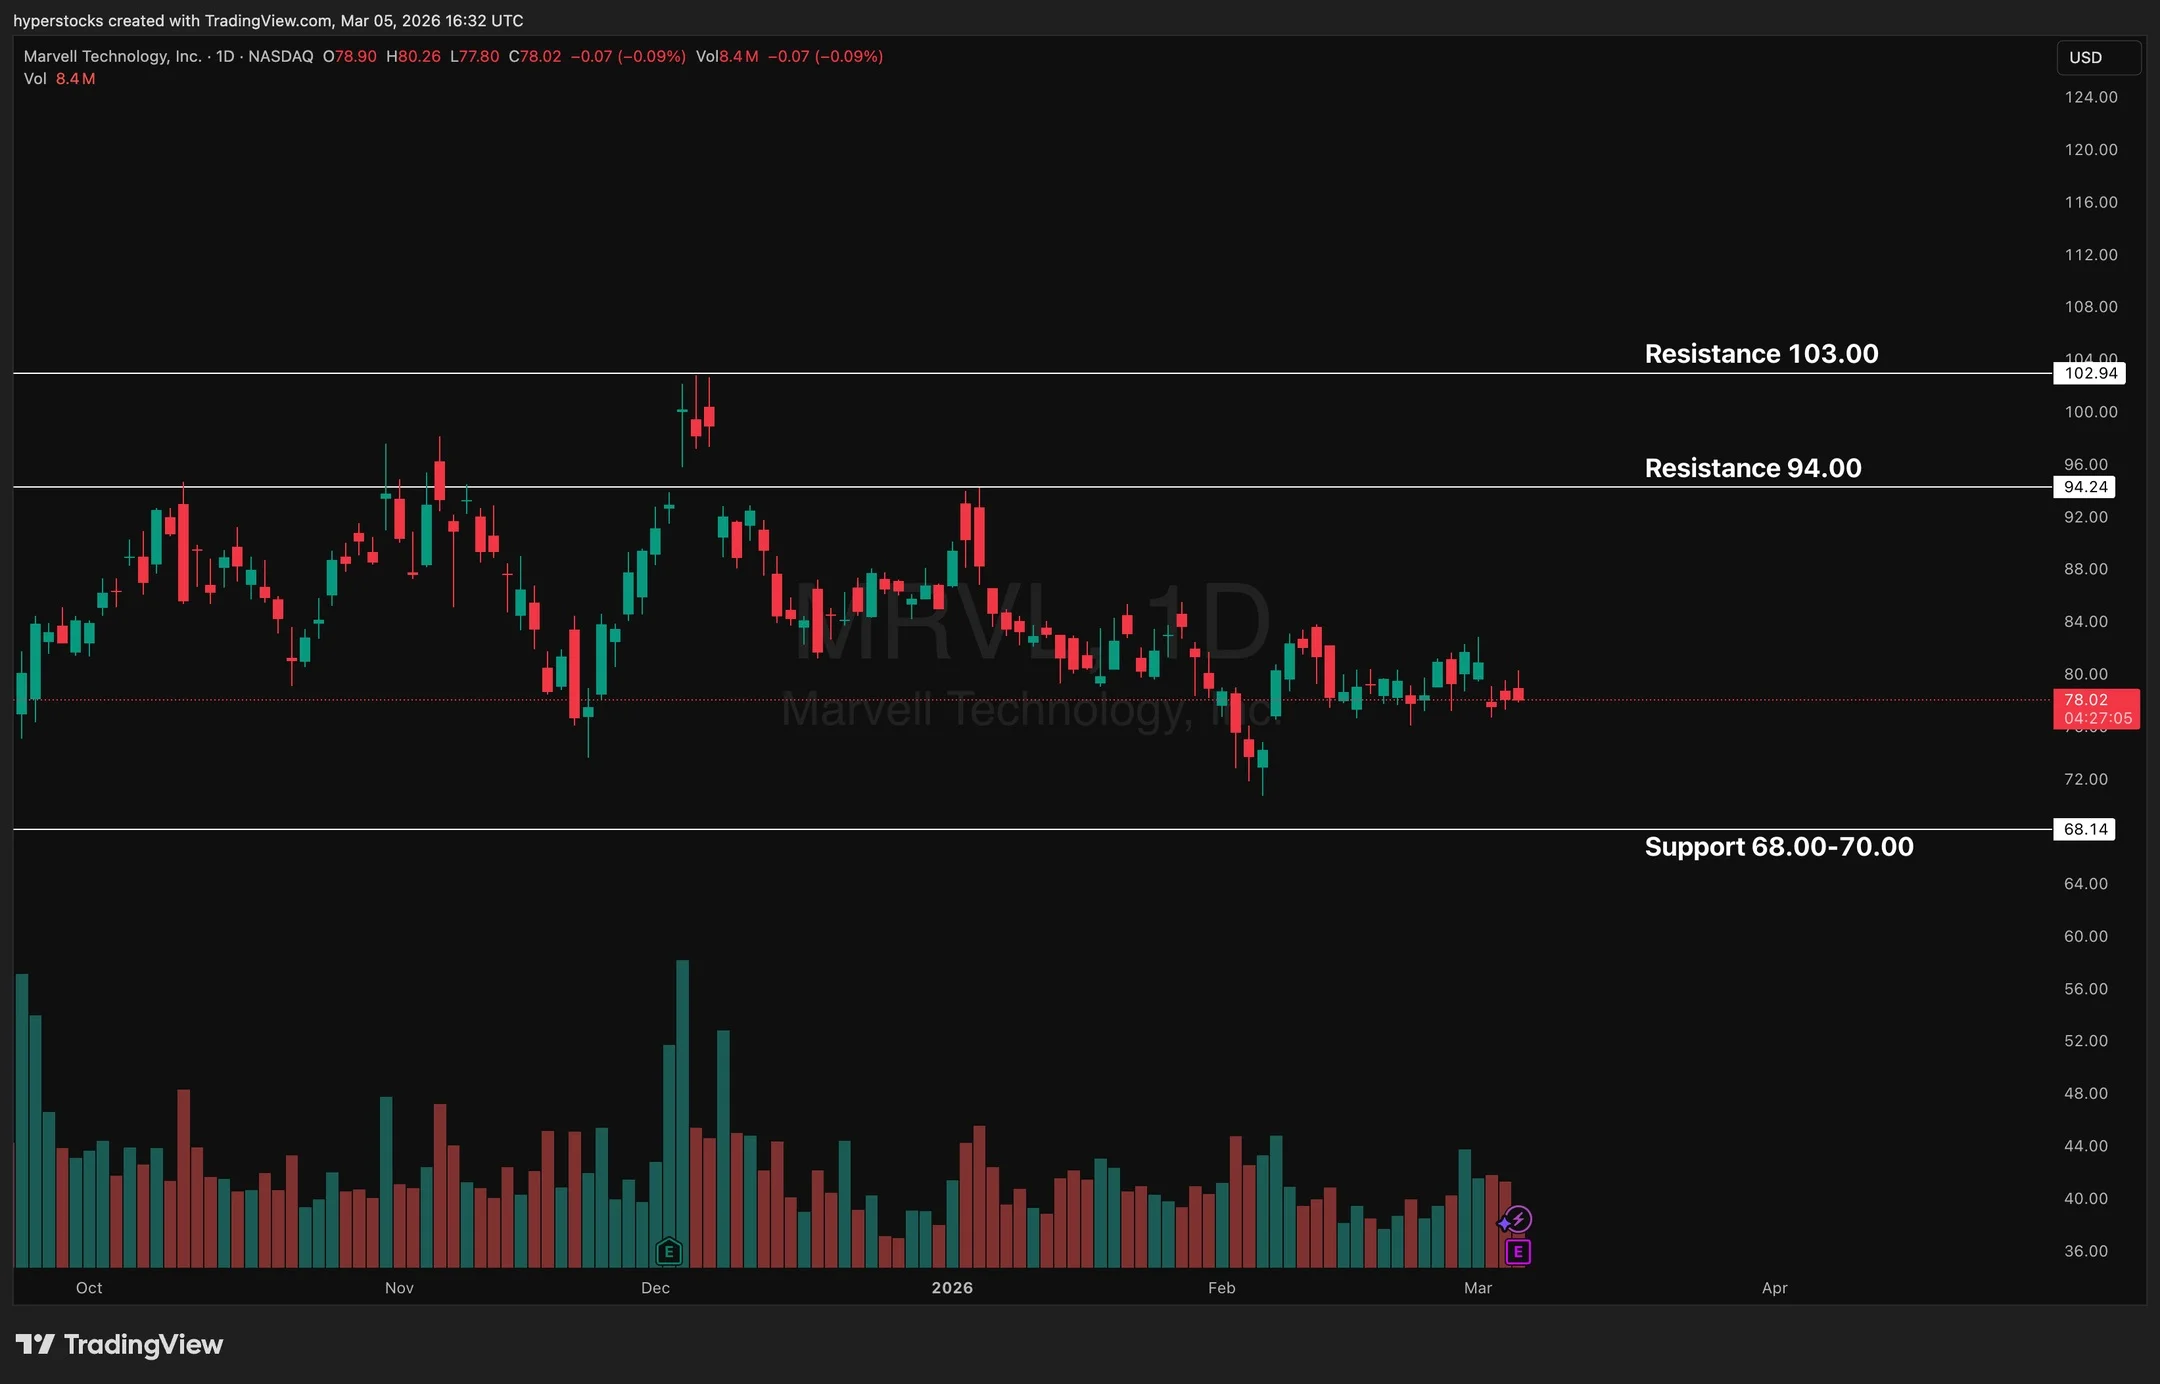Click the '2026' label on time axis
2160x1384 pixels.
coord(952,1288)
